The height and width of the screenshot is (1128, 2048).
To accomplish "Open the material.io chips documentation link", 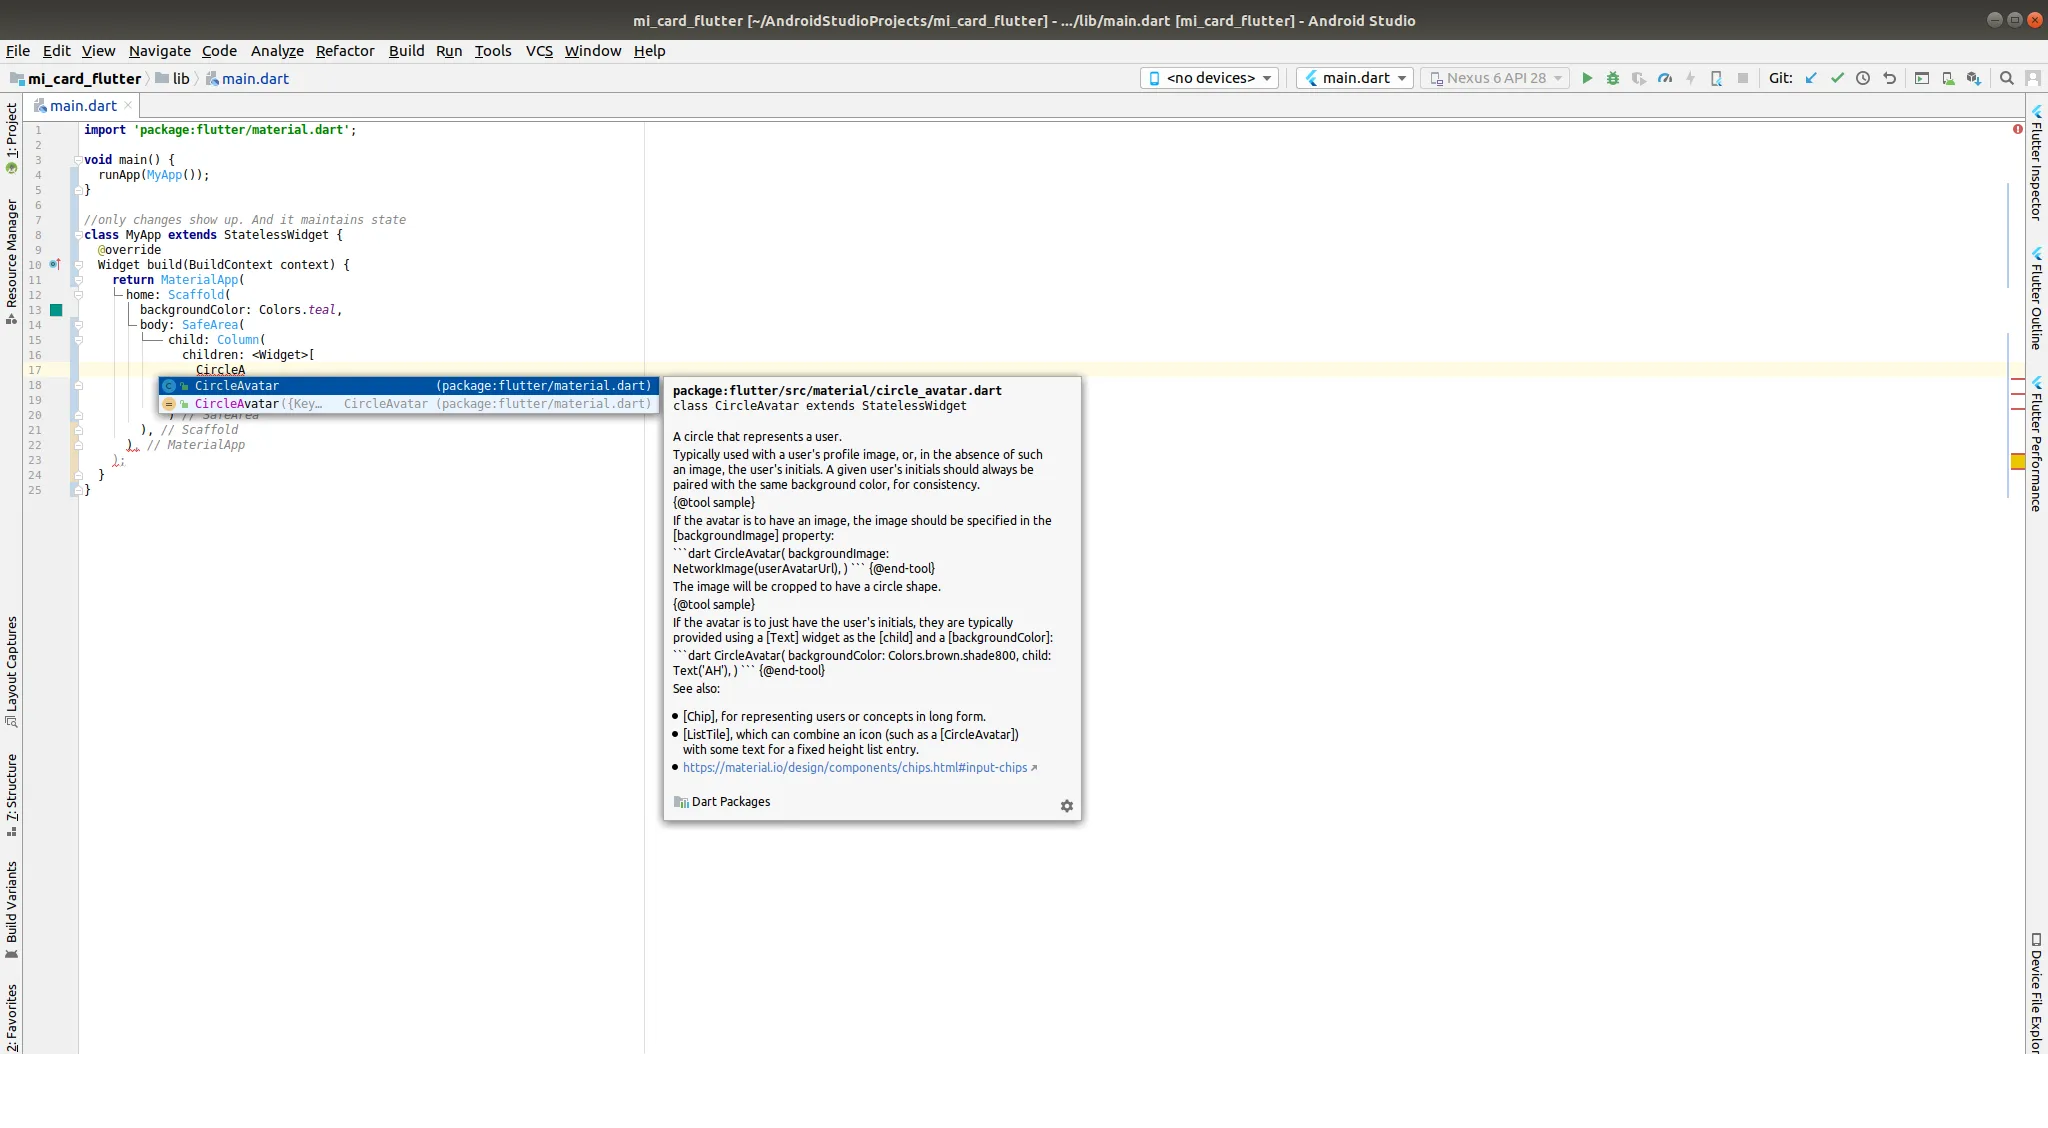I will tap(855, 768).
